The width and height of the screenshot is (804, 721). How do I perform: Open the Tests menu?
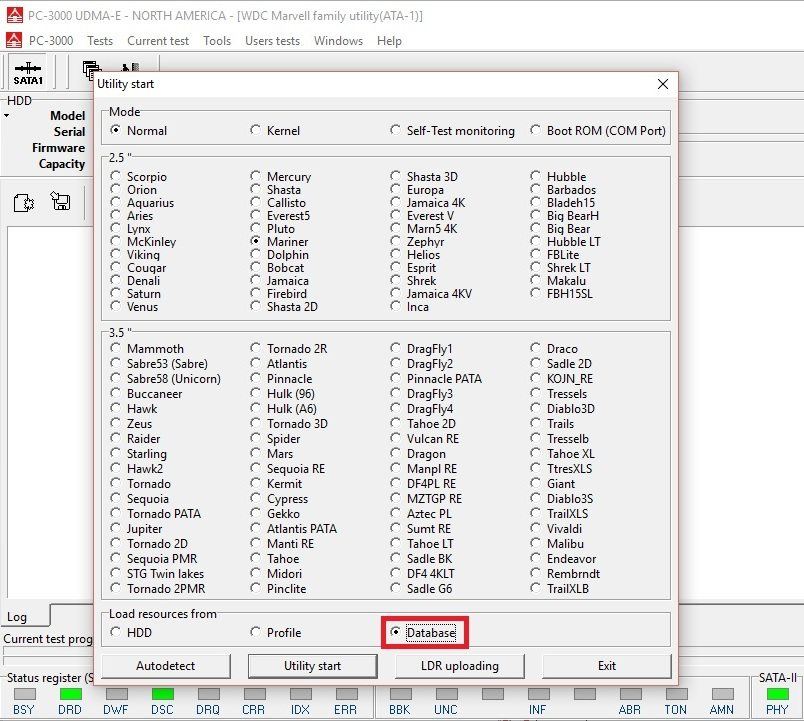click(x=99, y=41)
